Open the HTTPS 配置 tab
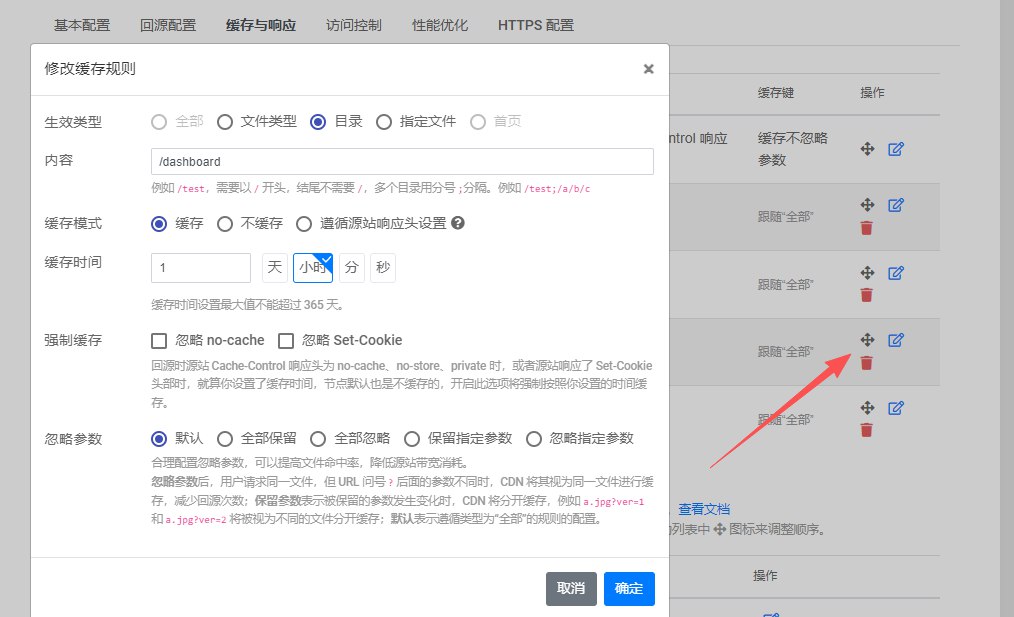Image resolution: width=1014 pixels, height=617 pixels. (535, 25)
